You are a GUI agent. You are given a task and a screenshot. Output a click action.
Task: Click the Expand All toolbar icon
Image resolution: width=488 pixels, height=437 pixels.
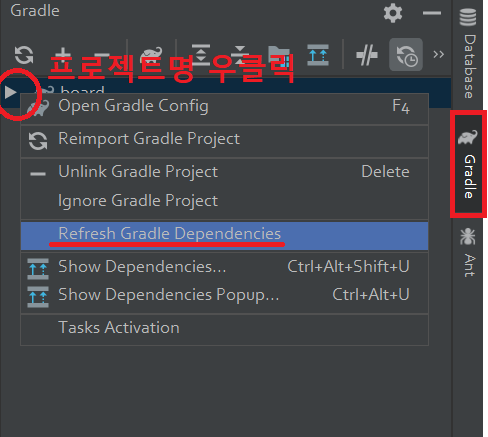pyautogui.click(x=201, y=55)
